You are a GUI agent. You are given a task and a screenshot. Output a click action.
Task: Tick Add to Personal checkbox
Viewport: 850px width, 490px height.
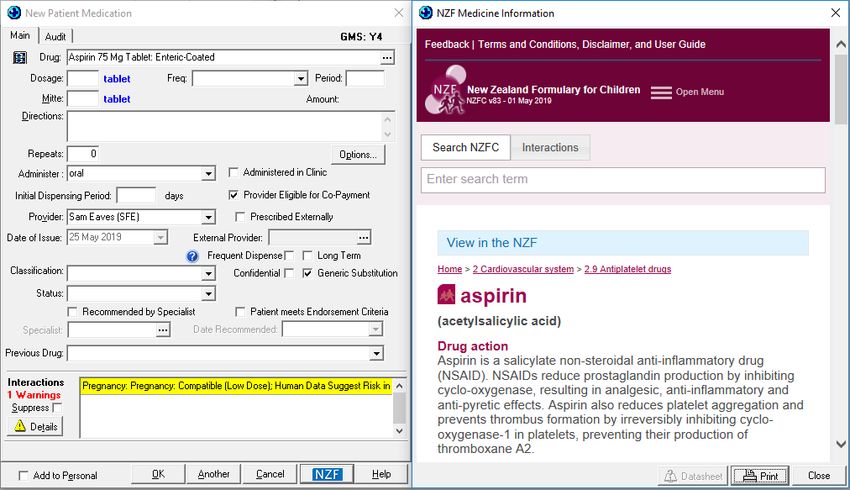pos(23,475)
